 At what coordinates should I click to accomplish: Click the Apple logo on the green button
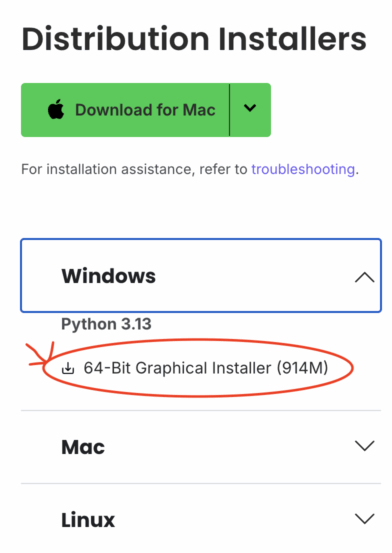click(x=56, y=109)
